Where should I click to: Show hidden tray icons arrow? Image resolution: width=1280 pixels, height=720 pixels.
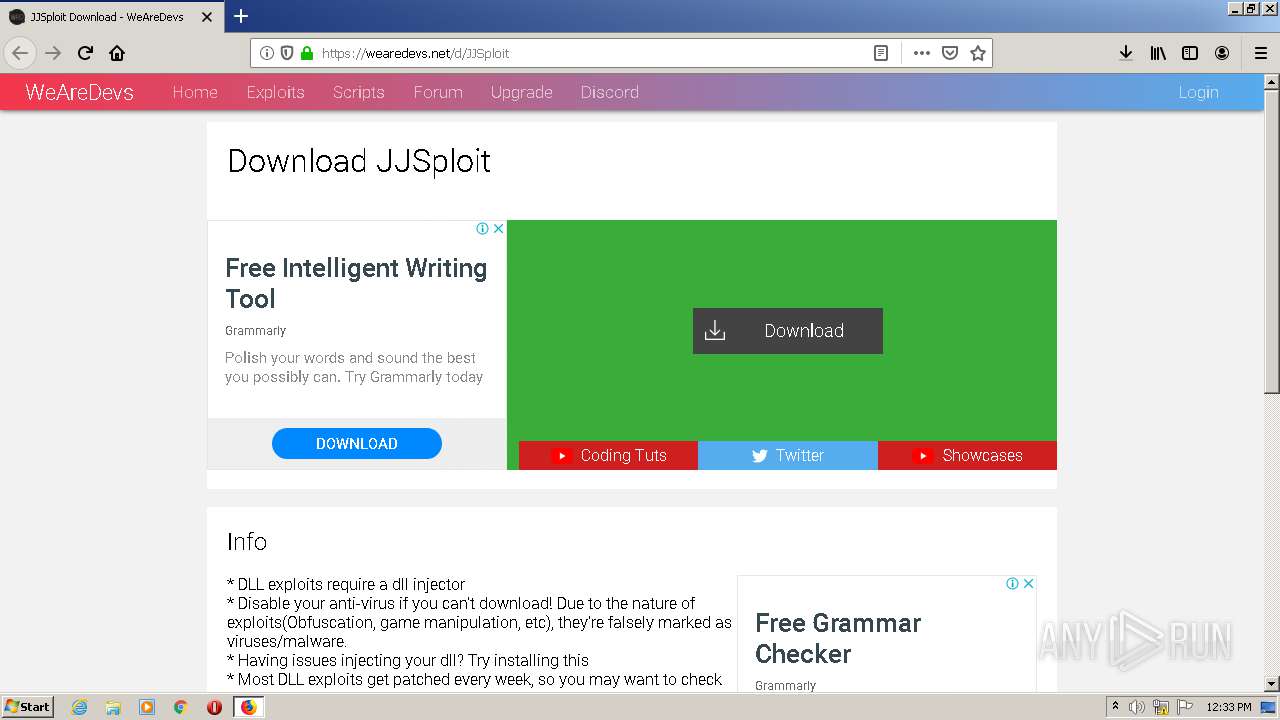point(1115,707)
